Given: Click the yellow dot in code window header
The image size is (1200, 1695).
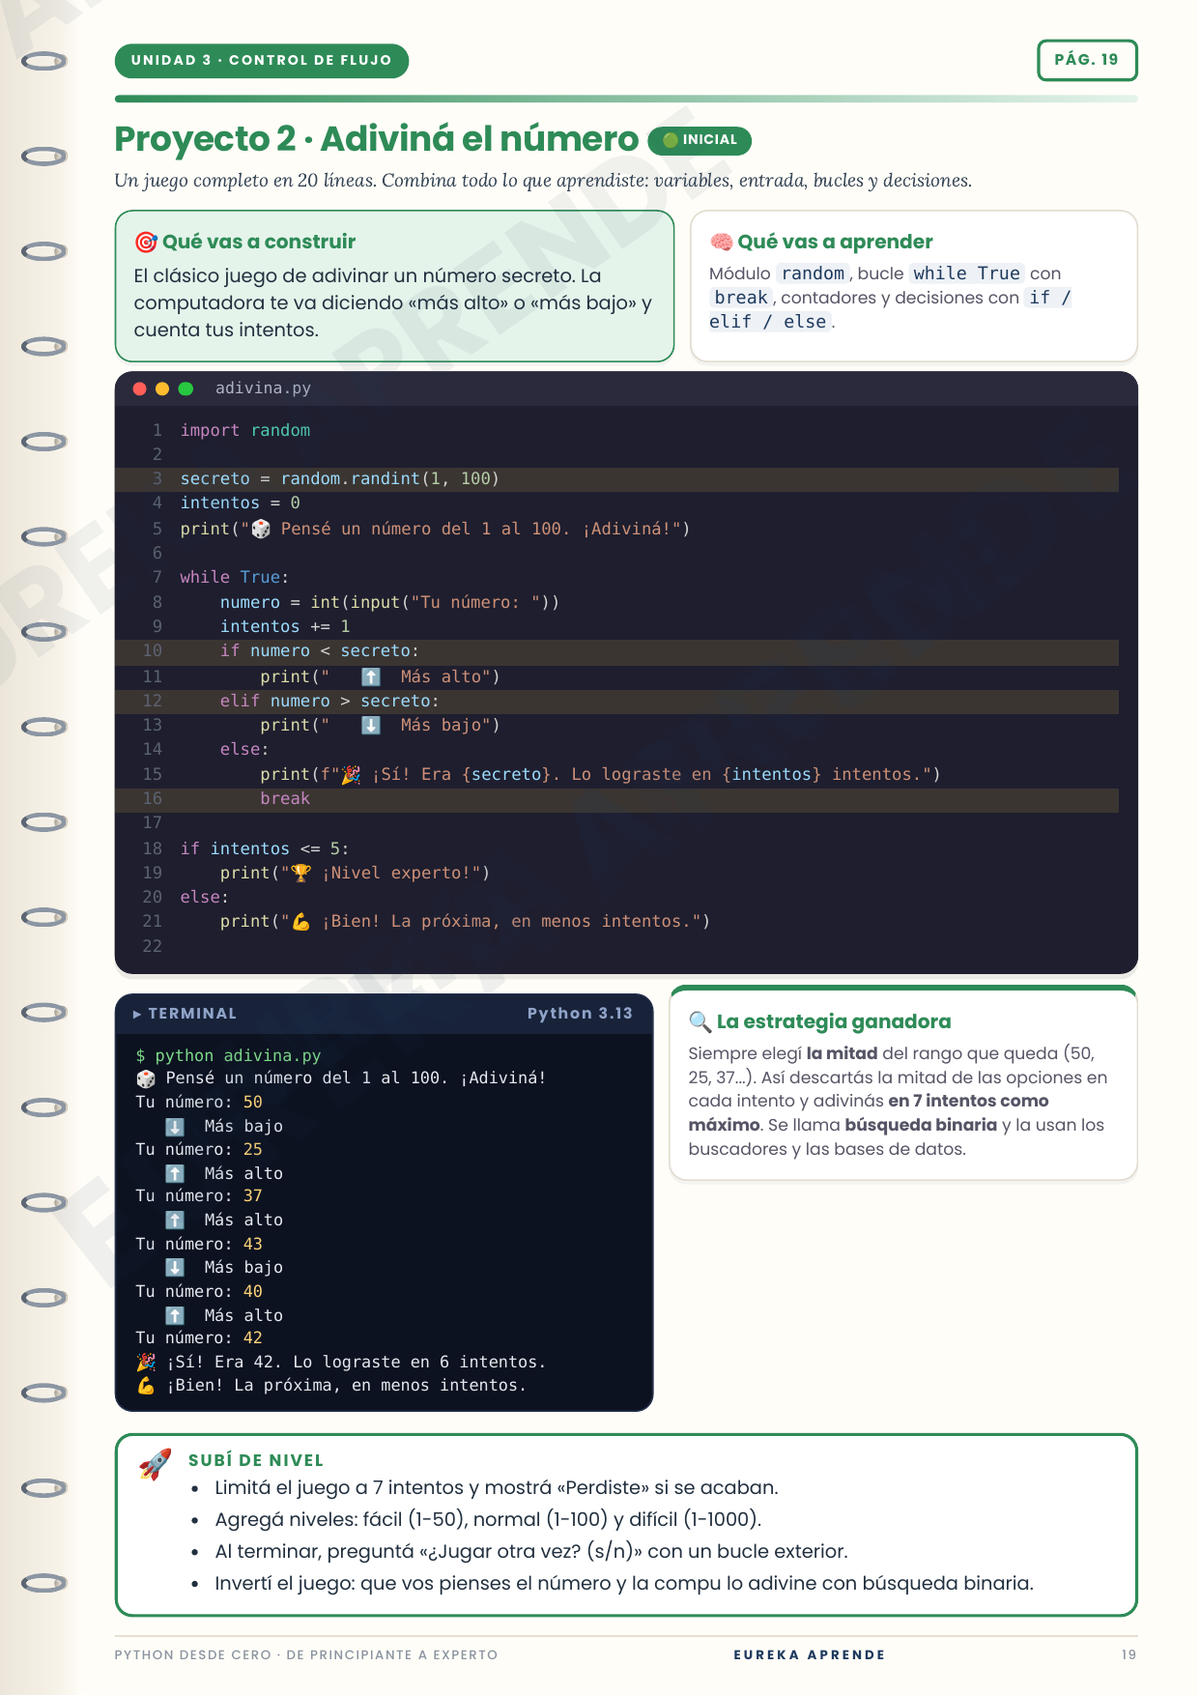Looking at the screenshot, I should [x=163, y=389].
